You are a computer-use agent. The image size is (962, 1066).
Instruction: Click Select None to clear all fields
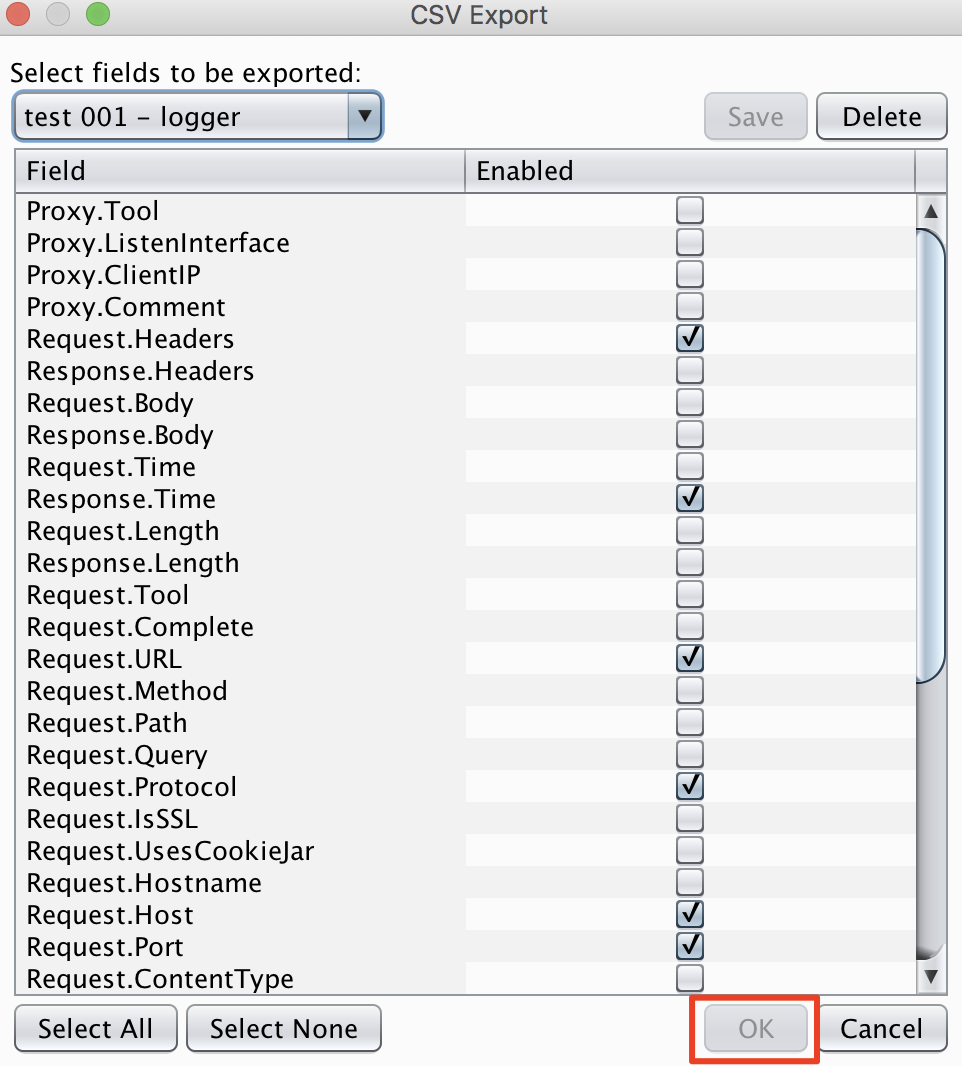(283, 1028)
